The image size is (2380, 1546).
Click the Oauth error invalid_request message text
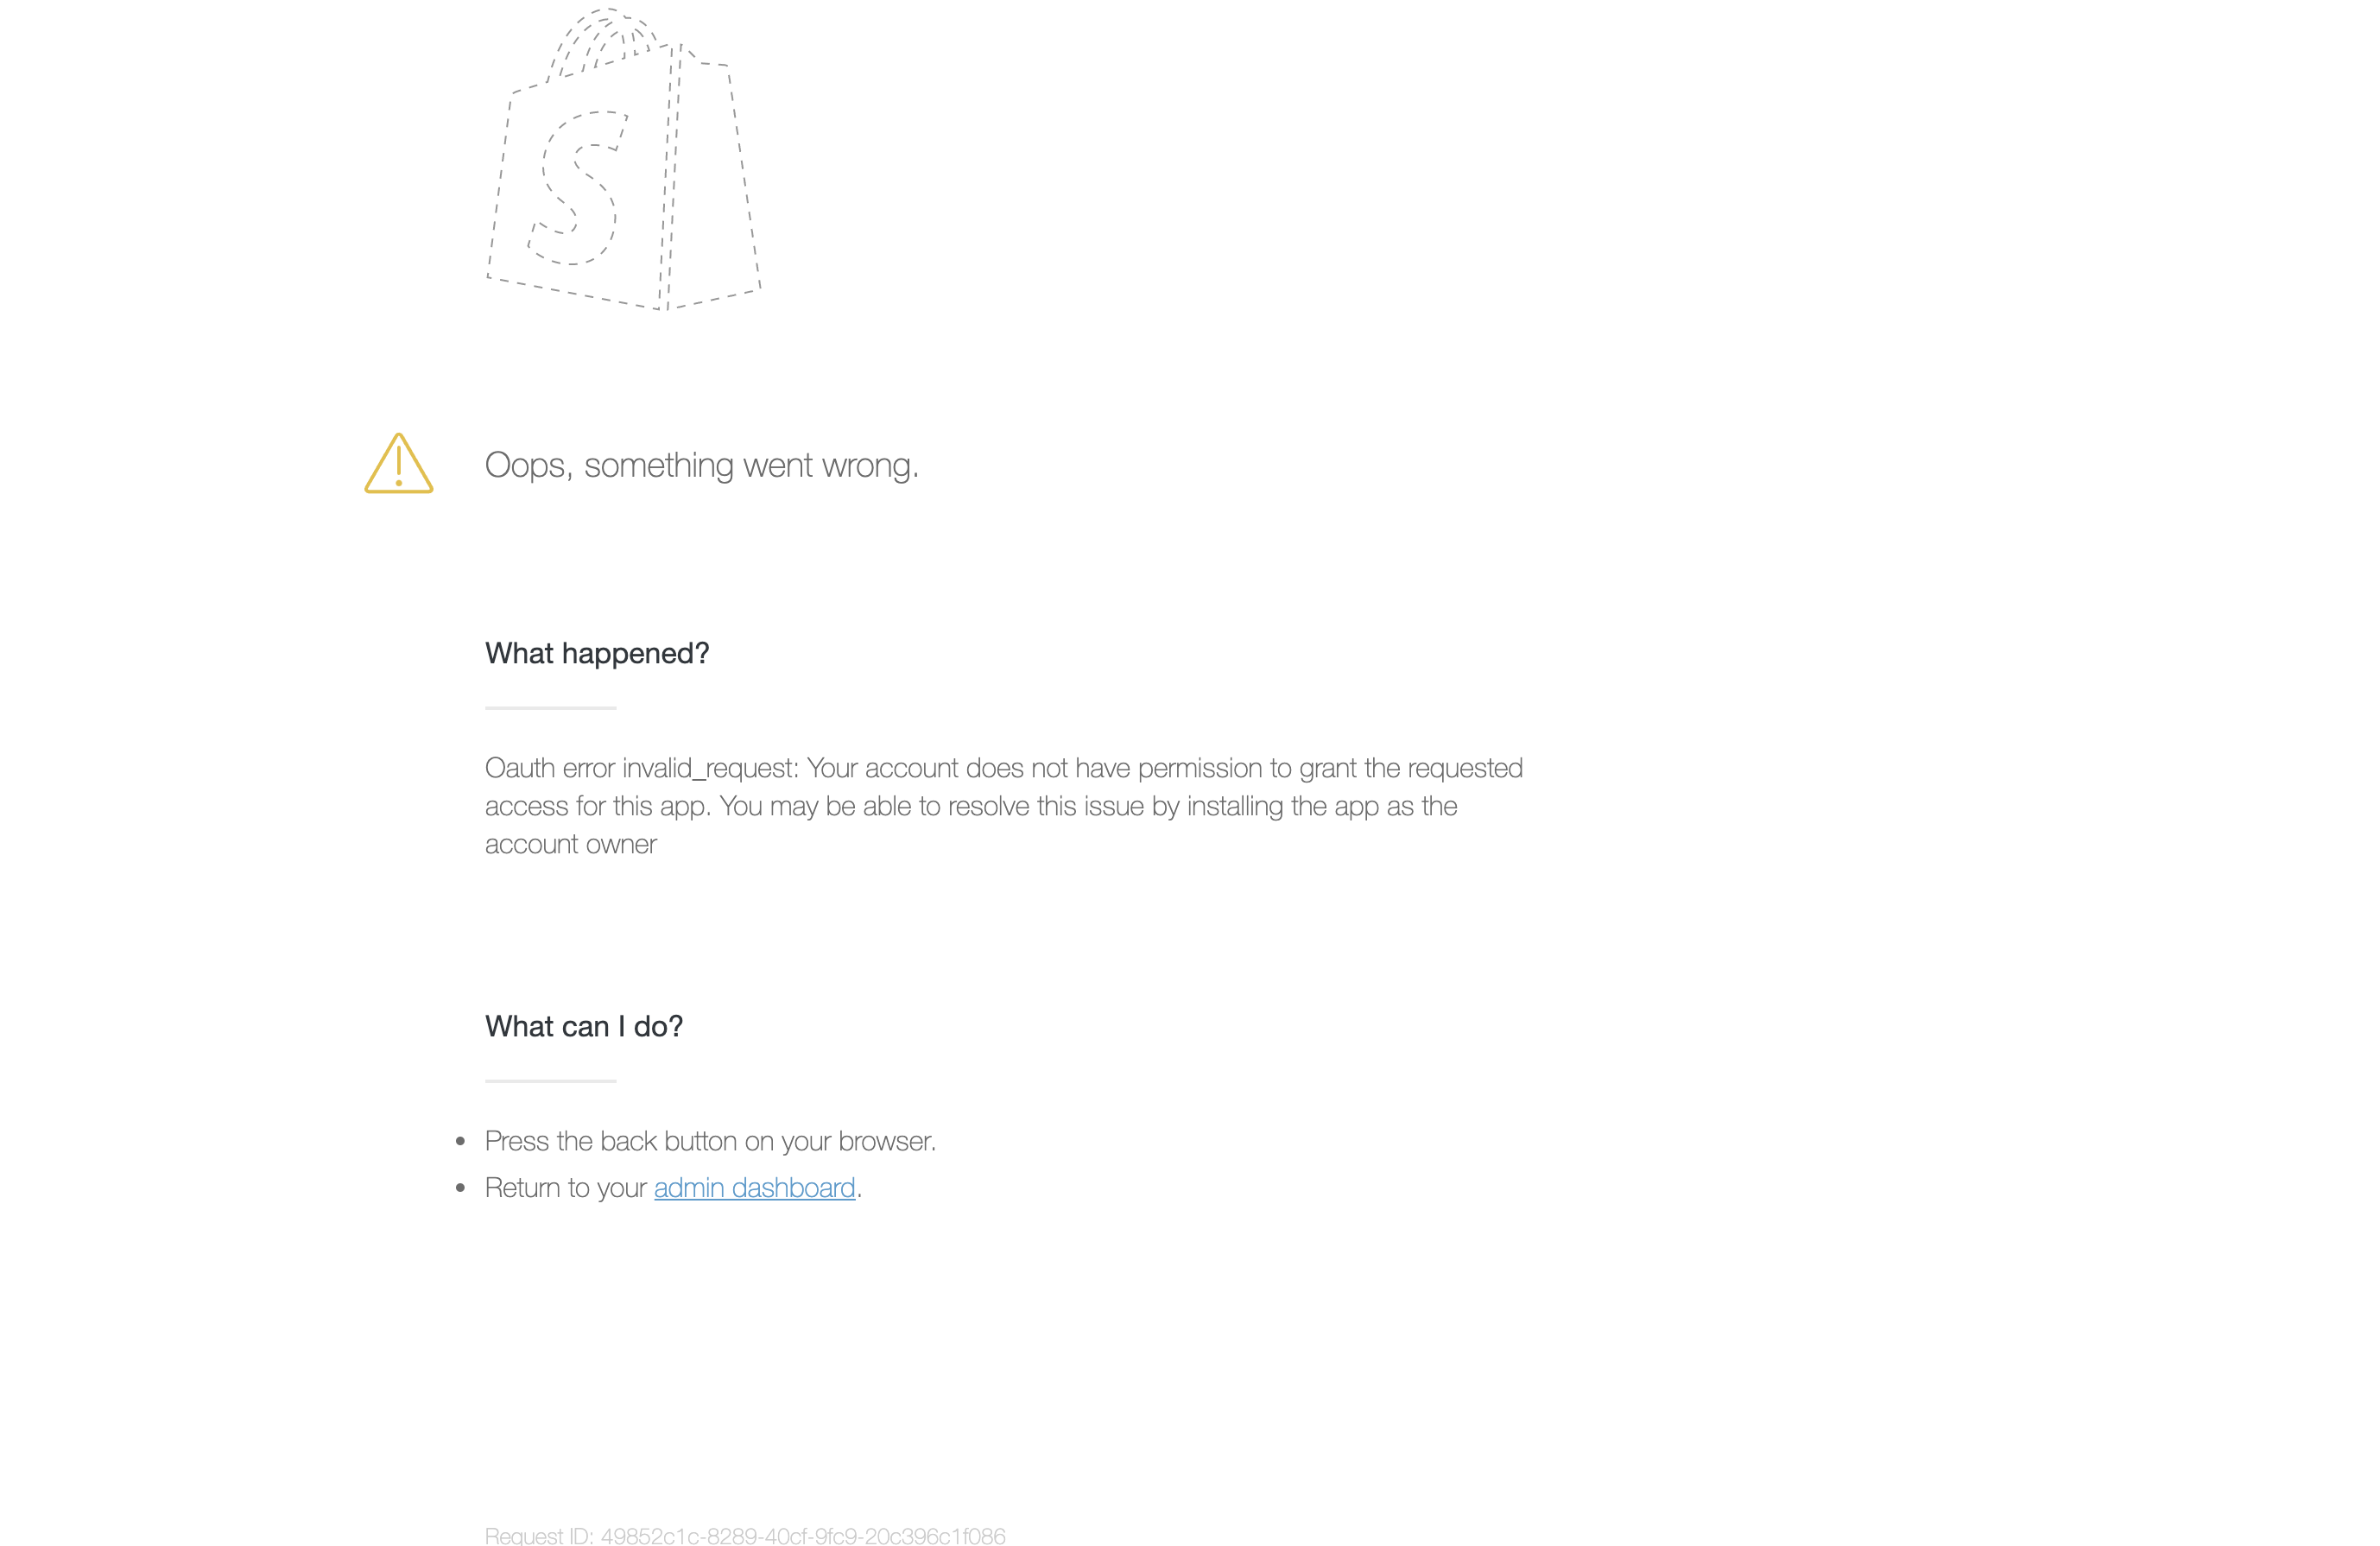(1004, 806)
